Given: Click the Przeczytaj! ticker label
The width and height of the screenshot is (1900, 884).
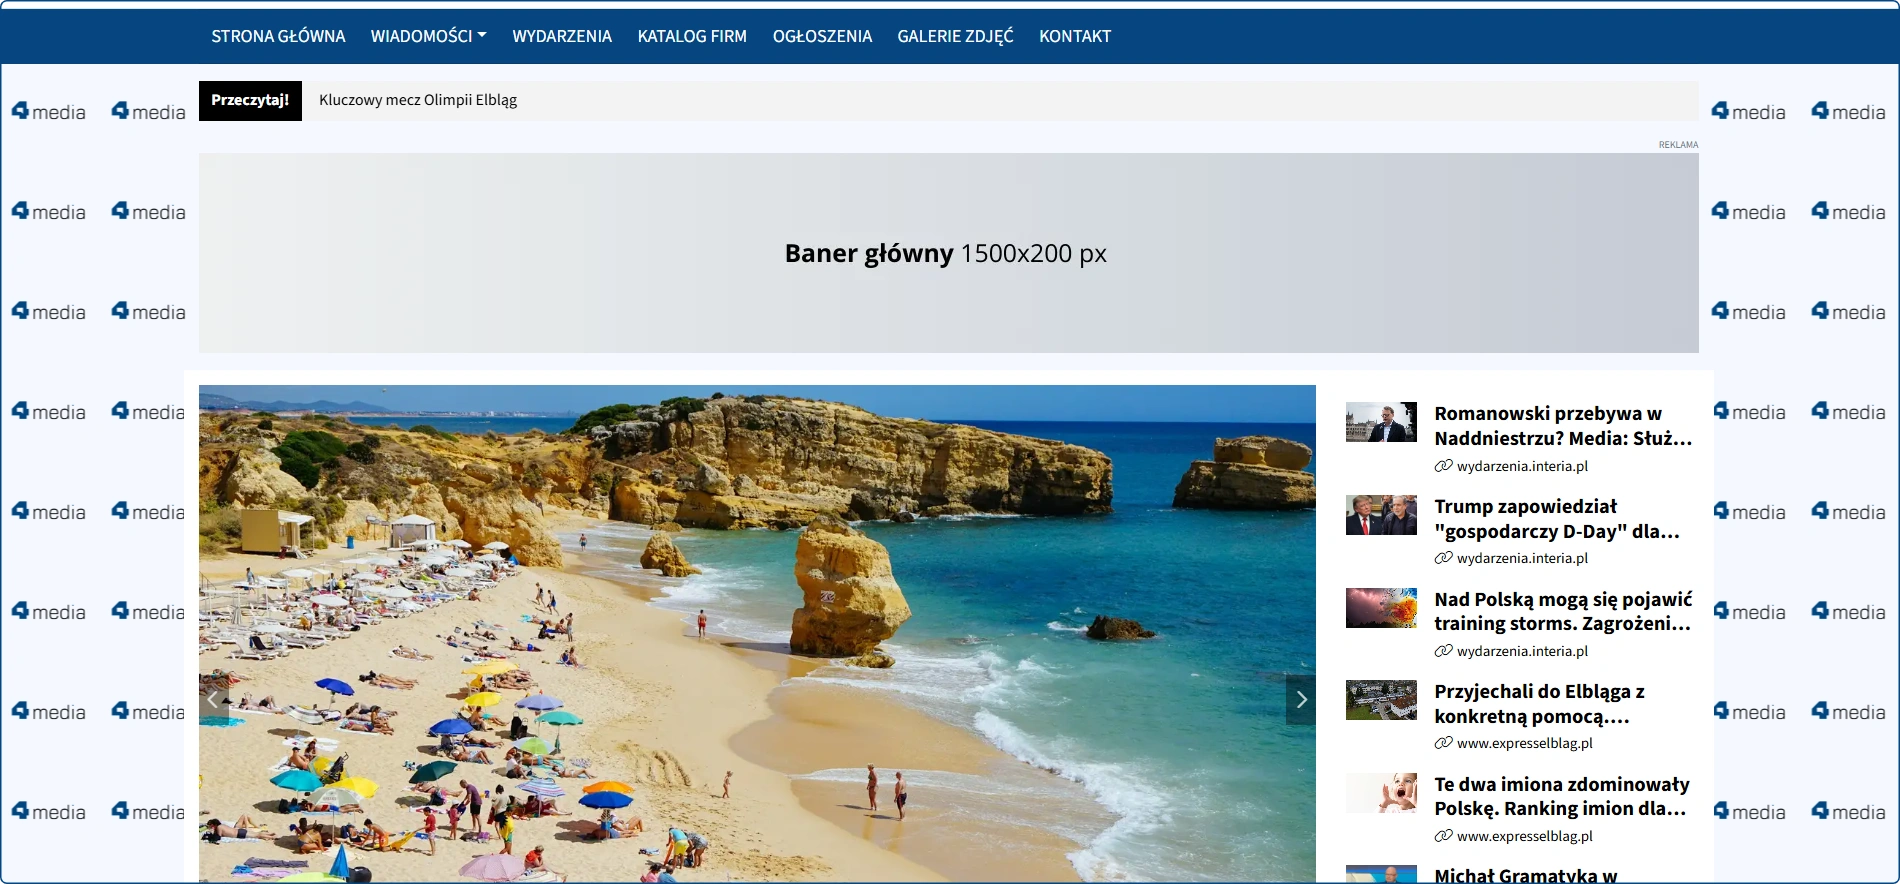Looking at the screenshot, I should click(x=250, y=100).
